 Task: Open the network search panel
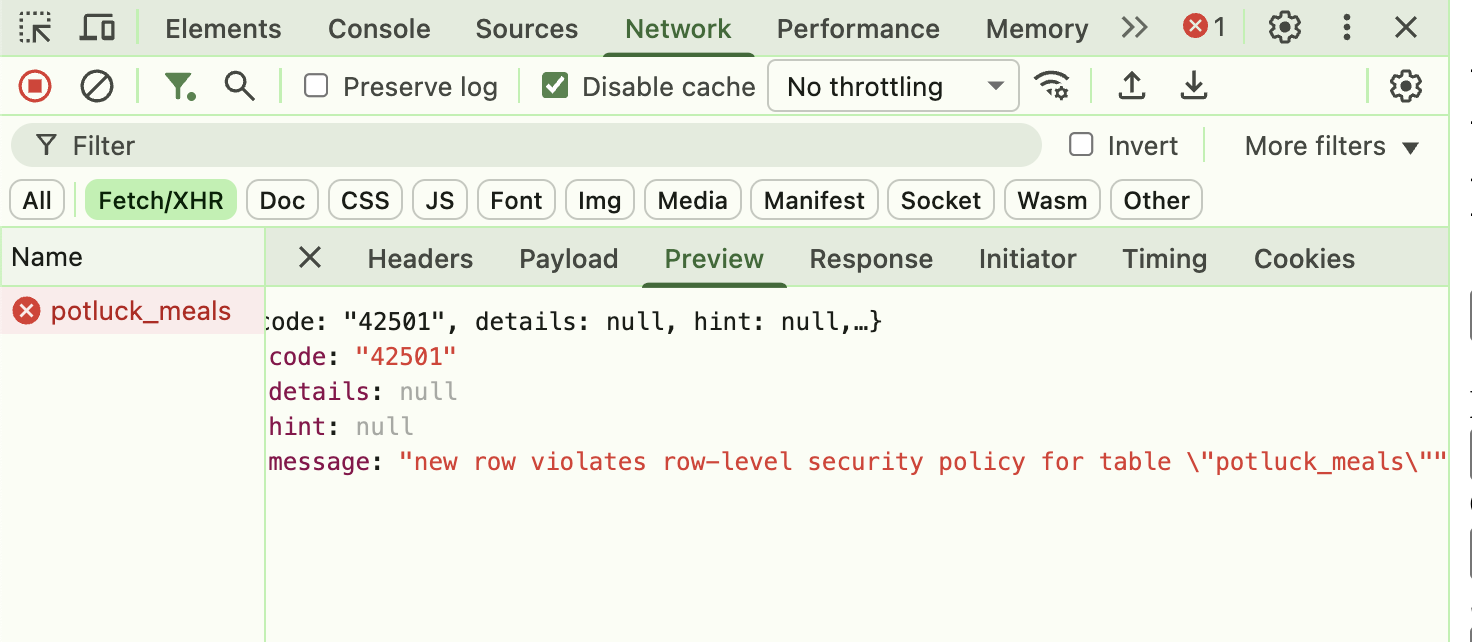pyautogui.click(x=239, y=86)
